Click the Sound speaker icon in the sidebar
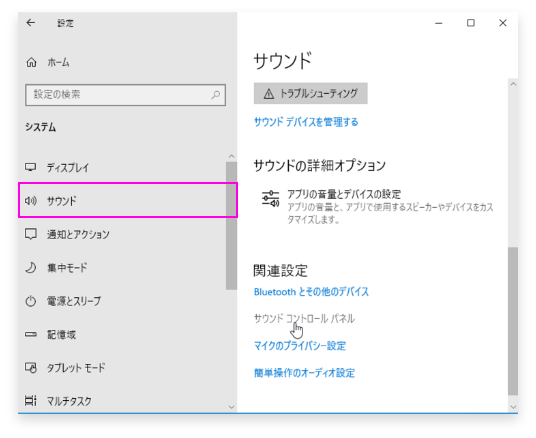The image size is (536, 438). click(x=30, y=200)
